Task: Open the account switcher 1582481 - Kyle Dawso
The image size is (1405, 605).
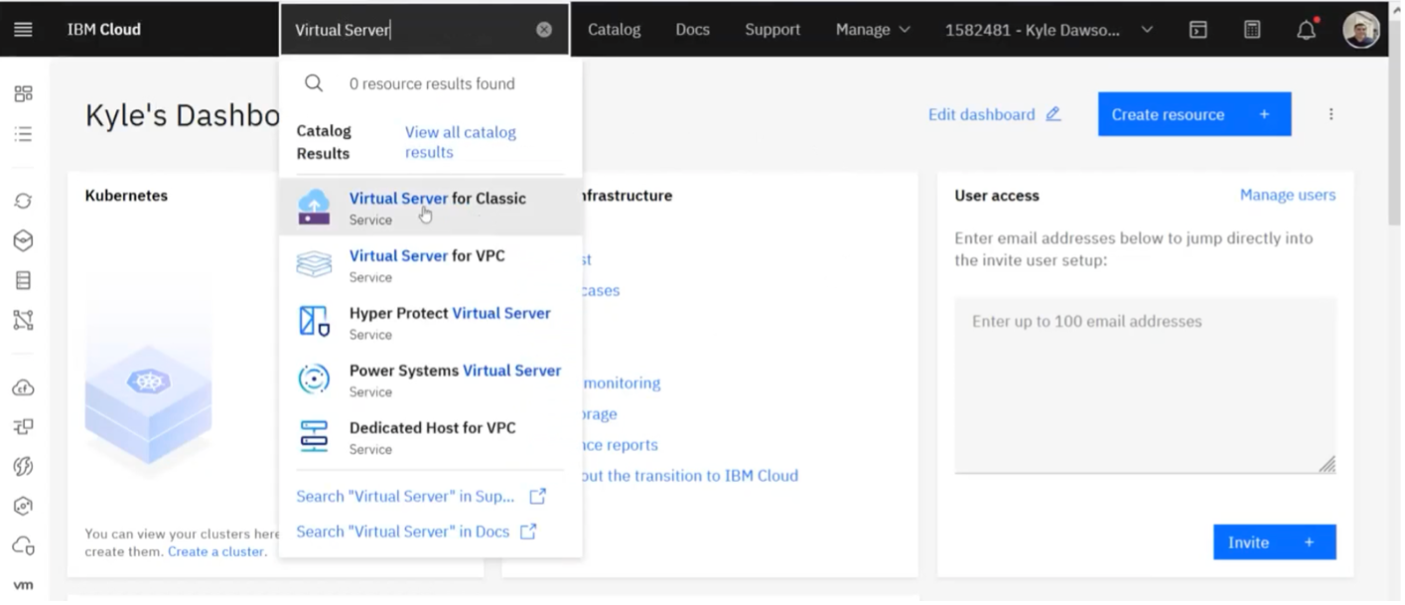Action: pyautogui.click(x=1049, y=30)
